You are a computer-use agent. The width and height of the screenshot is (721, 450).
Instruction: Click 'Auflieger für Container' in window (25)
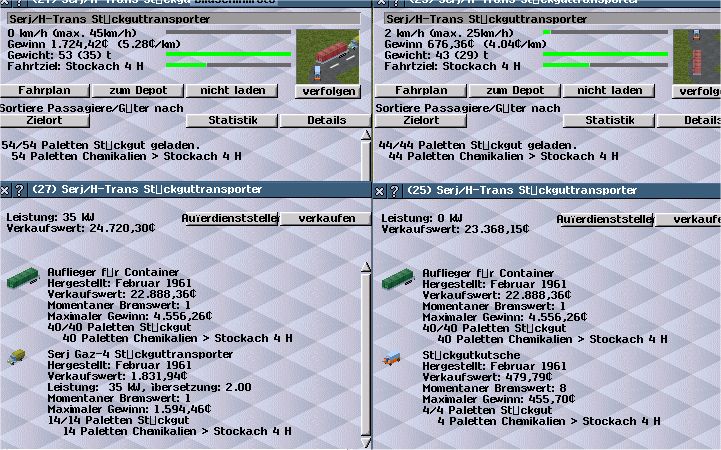click(488, 273)
